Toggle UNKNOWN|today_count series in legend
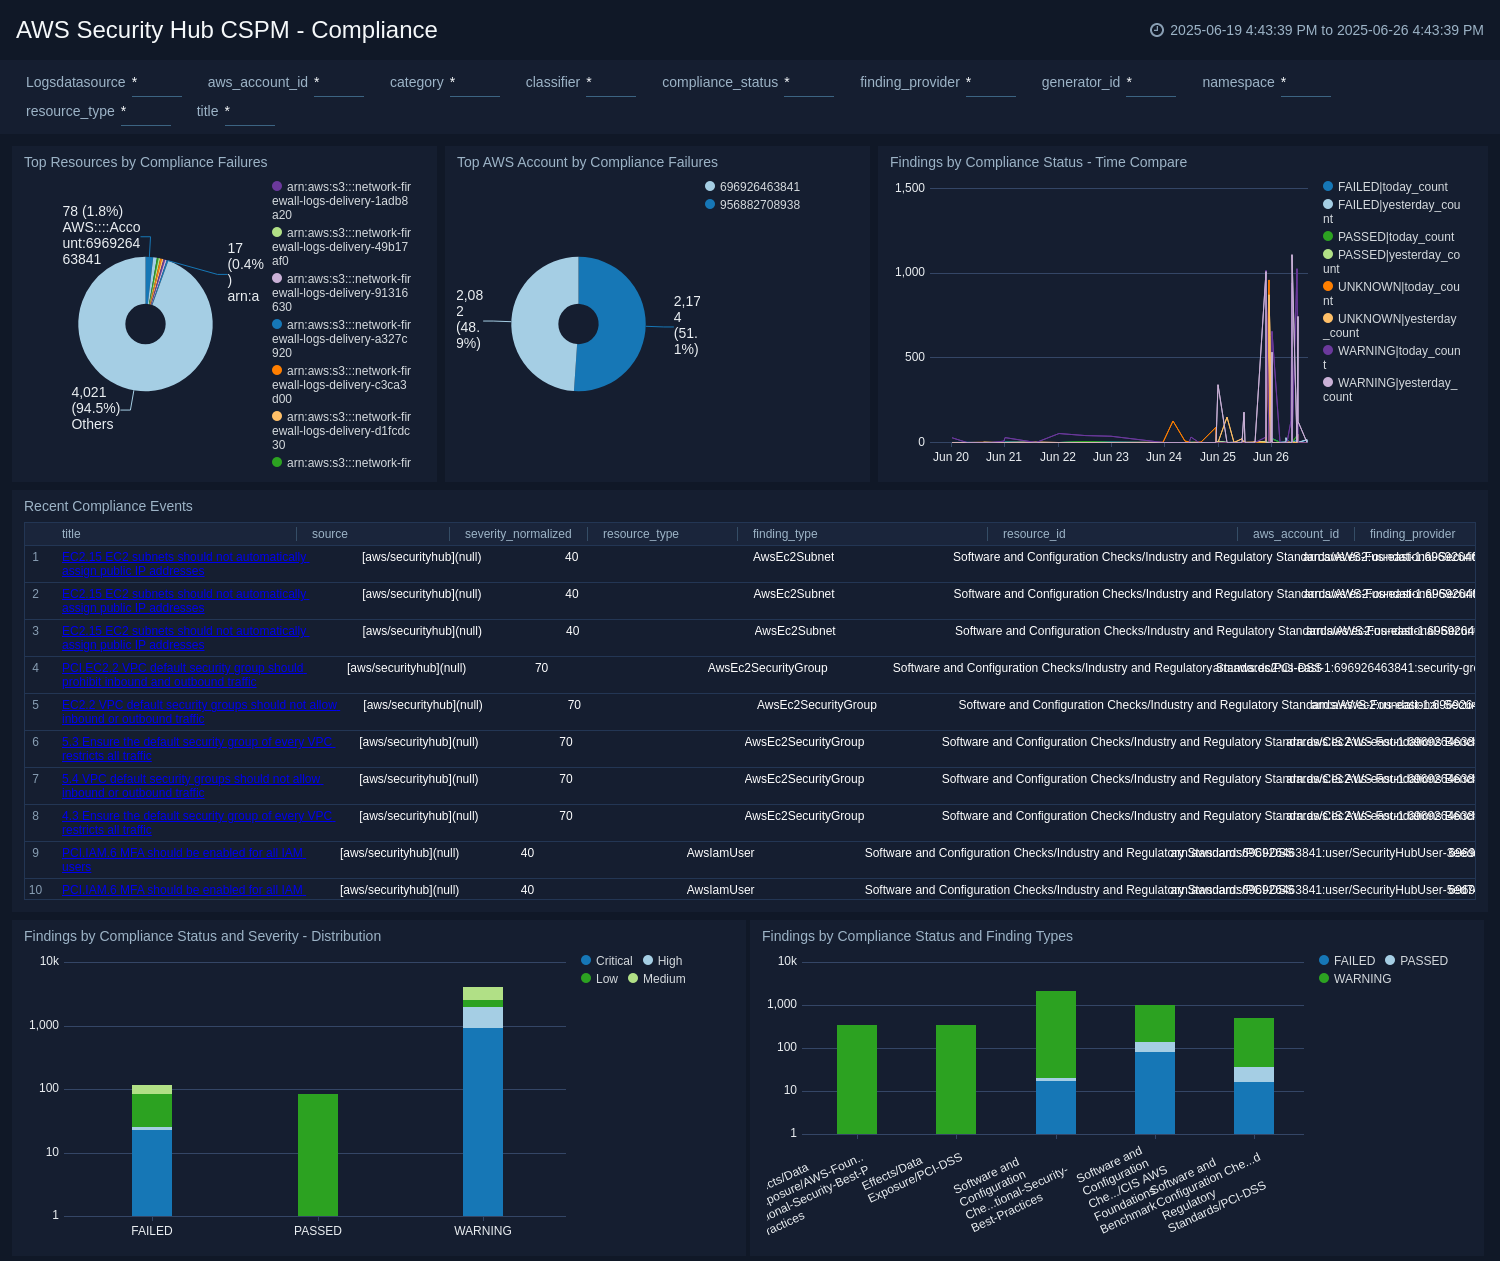Screen dimensions: 1500x1261 click(1392, 294)
